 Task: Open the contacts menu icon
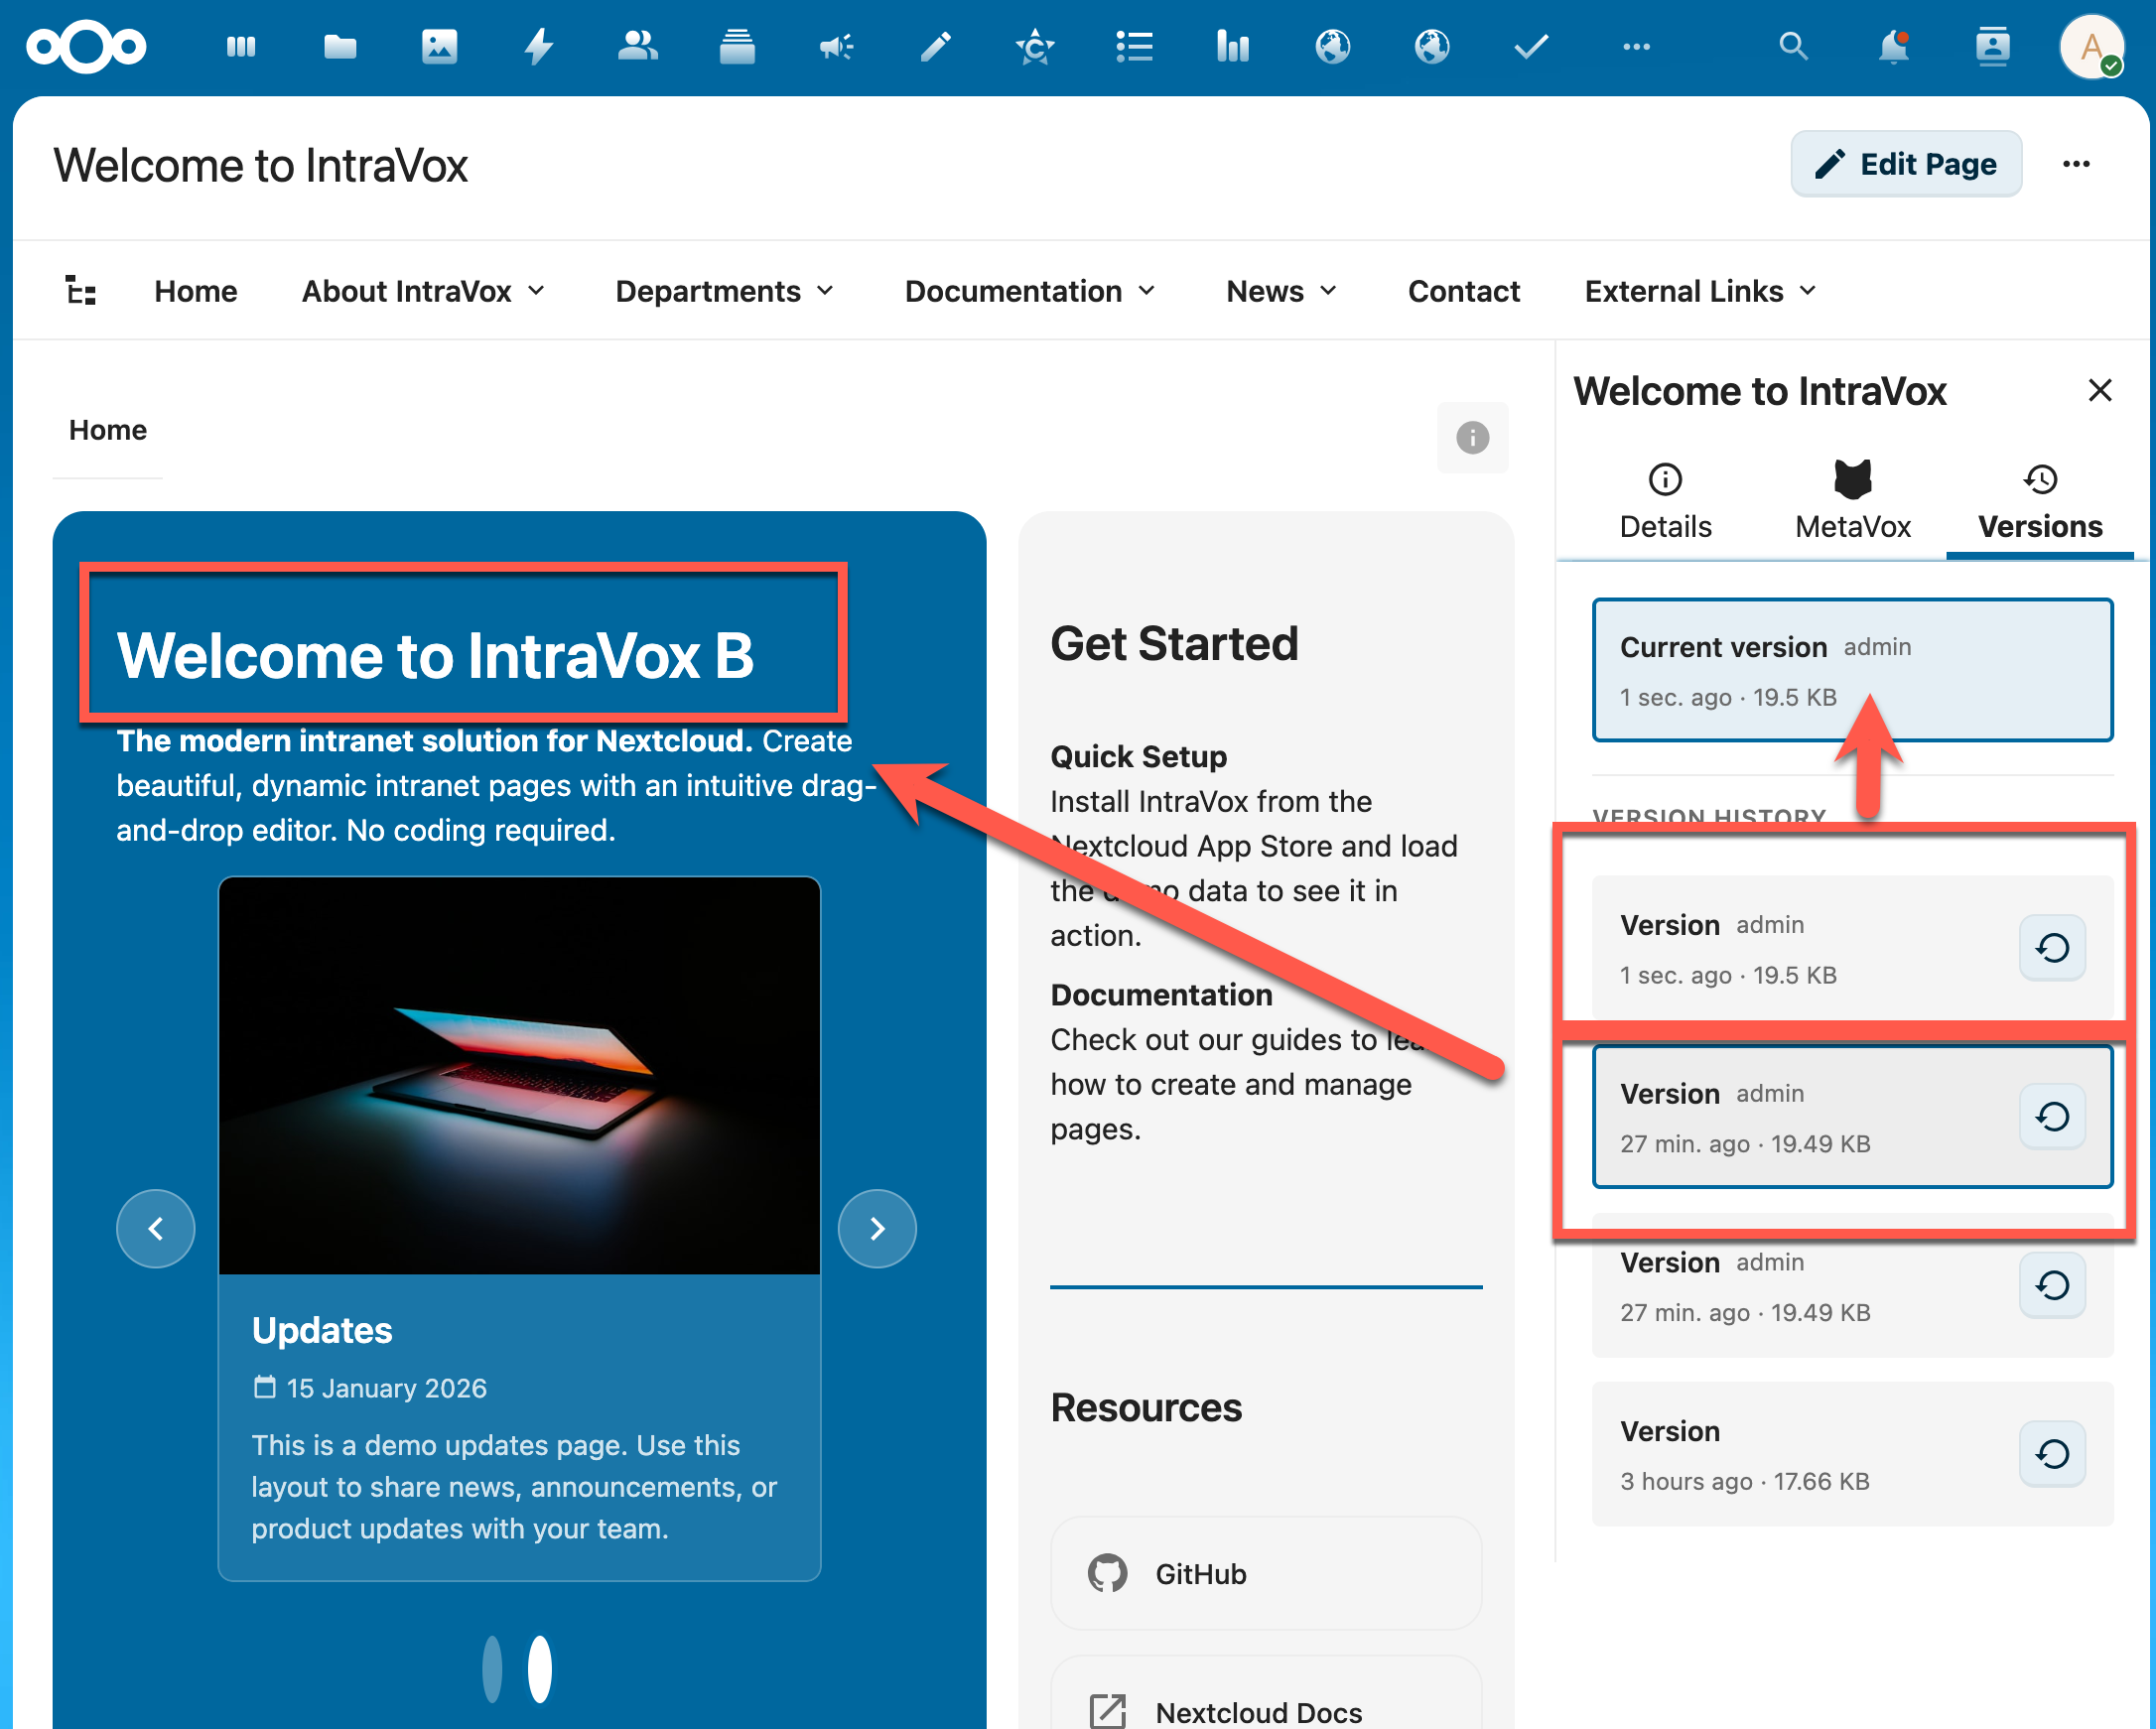(1992, 46)
